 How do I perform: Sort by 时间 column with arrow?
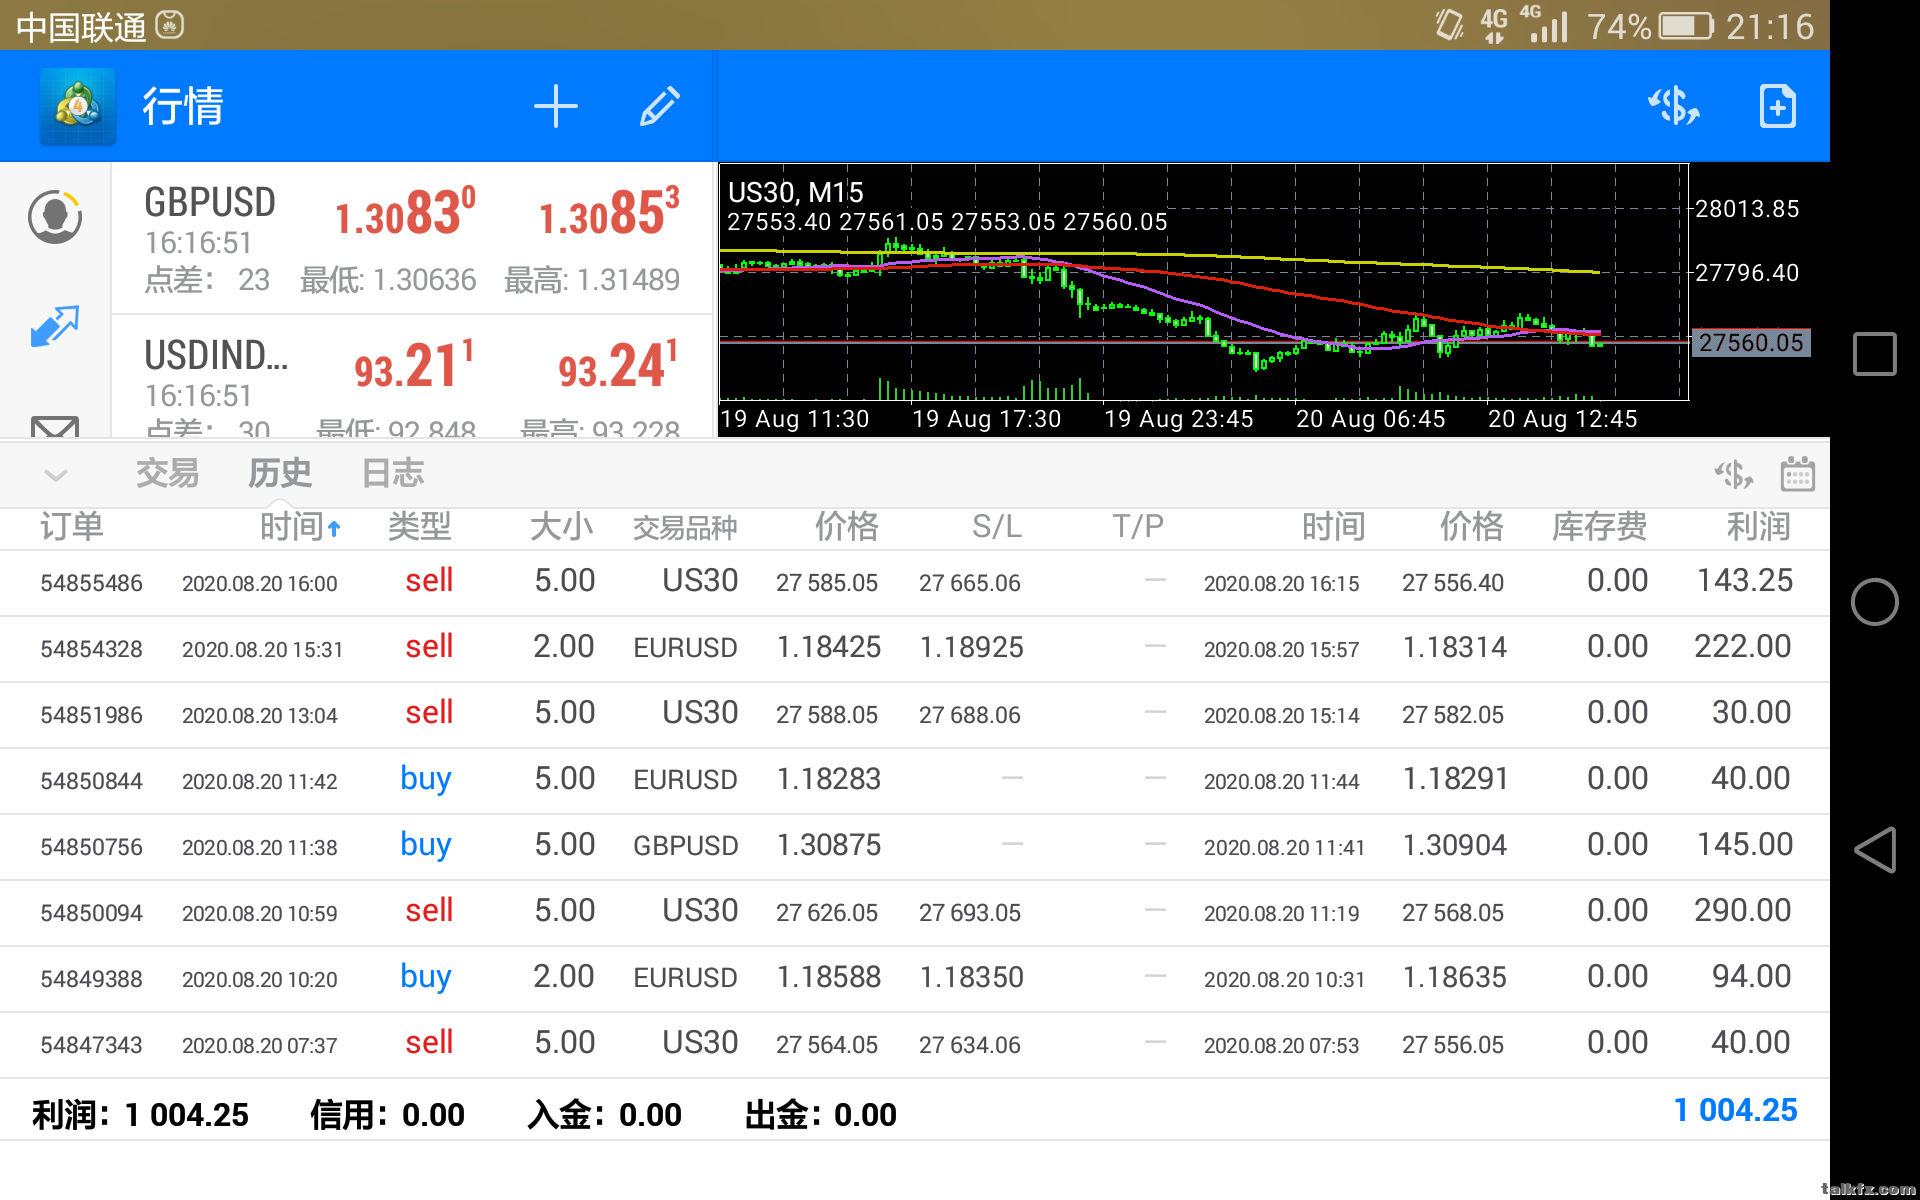pos(301,526)
